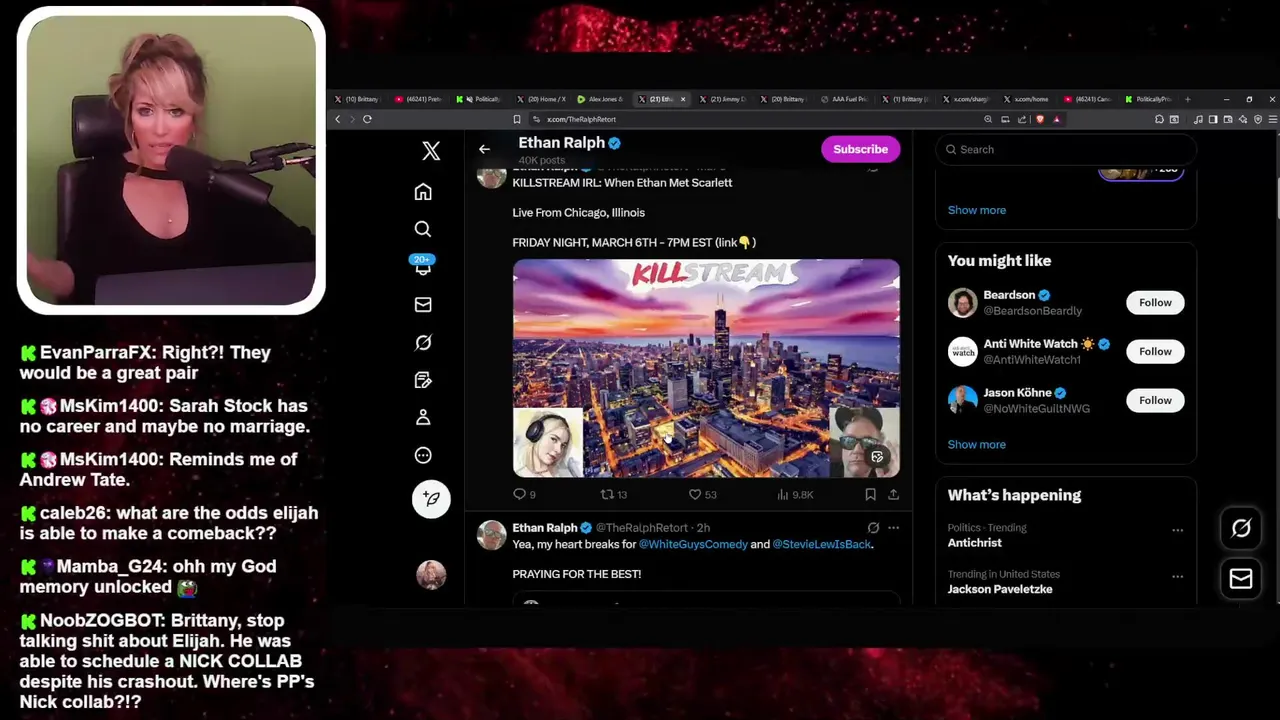The height and width of the screenshot is (720, 1280).
Task: Click the purple Subscribe button
Action: pyautogui.click(x=861, y=149)
